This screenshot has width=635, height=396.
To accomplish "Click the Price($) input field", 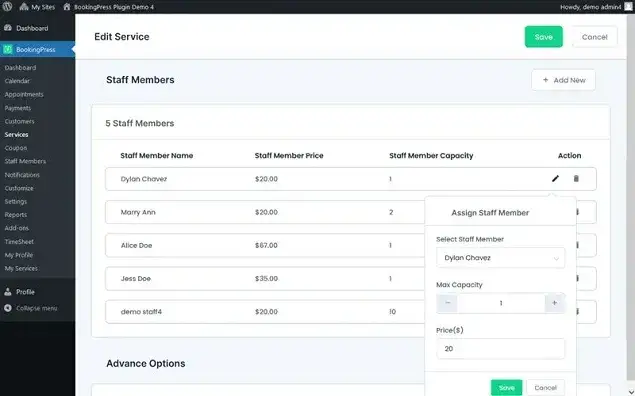I will click(x=501, y=349).
